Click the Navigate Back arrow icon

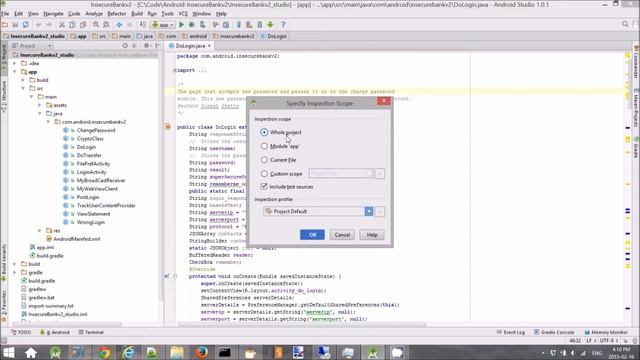coord(119,25)
